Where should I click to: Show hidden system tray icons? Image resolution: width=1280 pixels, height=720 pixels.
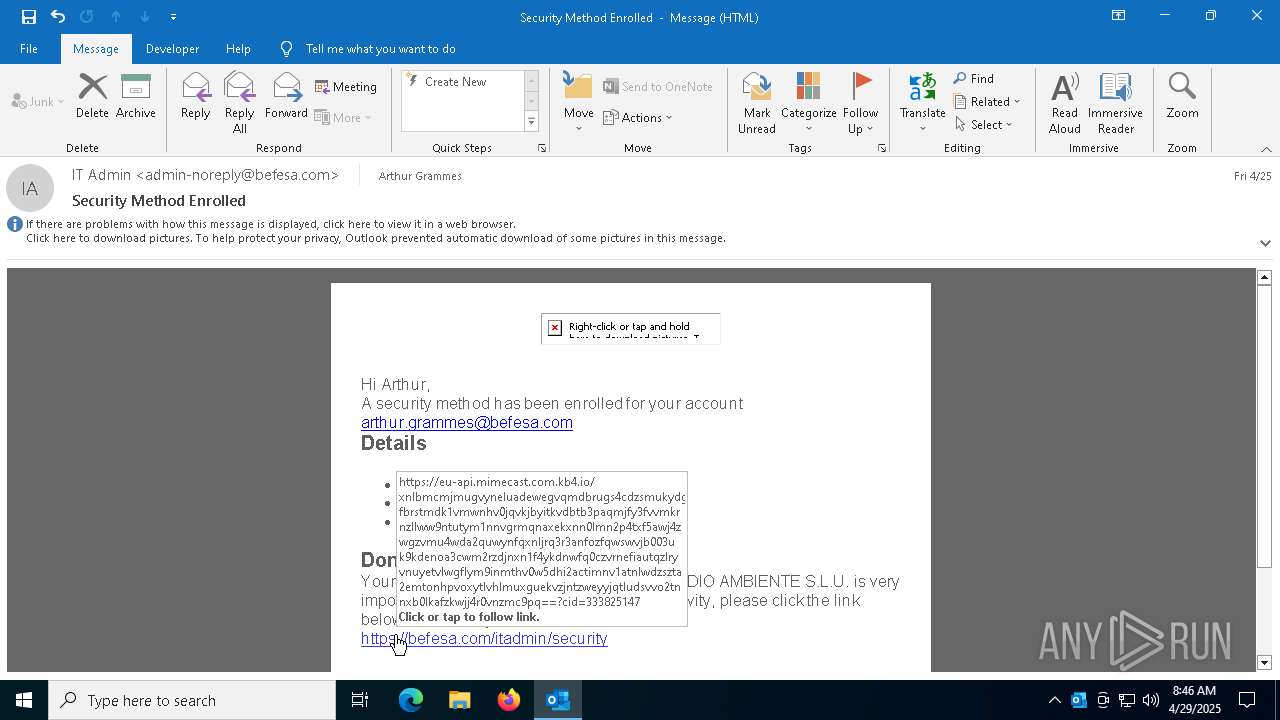point(1054,700)
